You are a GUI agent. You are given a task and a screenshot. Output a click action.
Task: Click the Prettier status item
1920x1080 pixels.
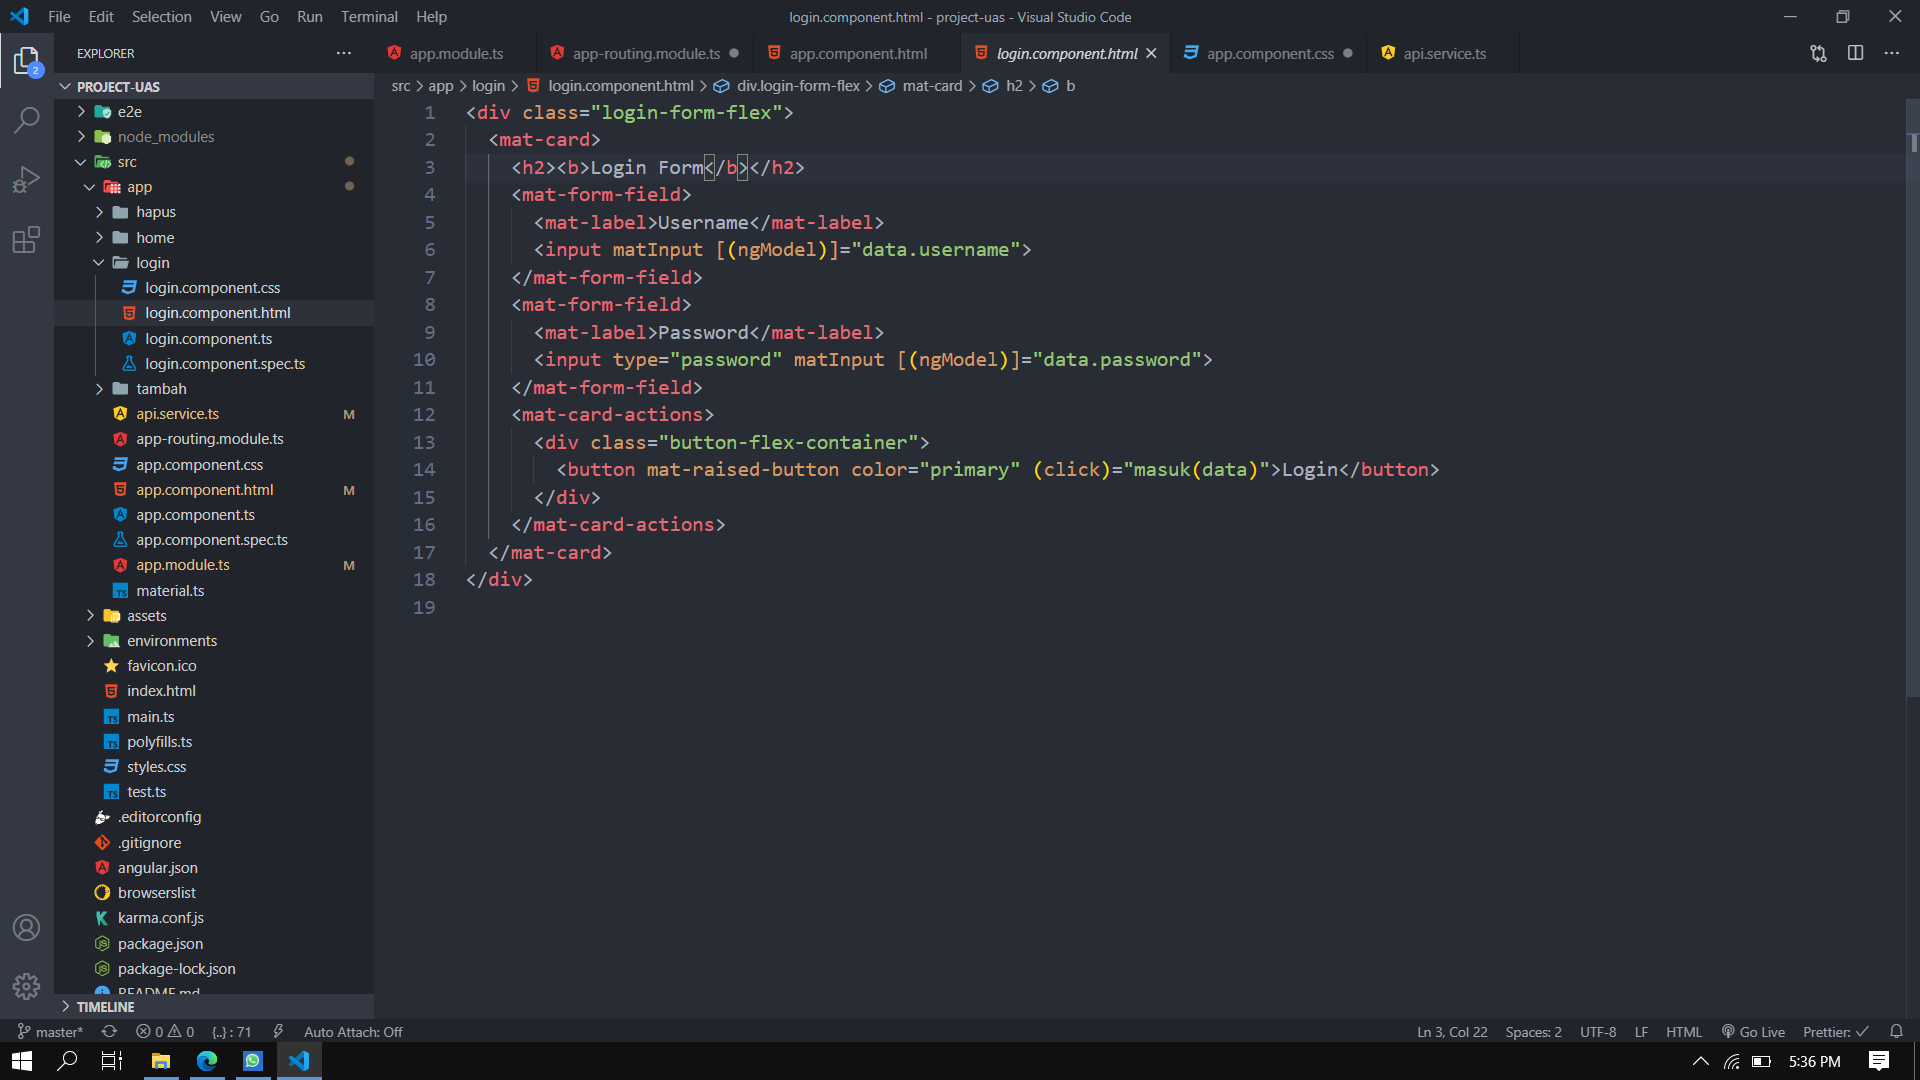(x=1835, y=1031)
